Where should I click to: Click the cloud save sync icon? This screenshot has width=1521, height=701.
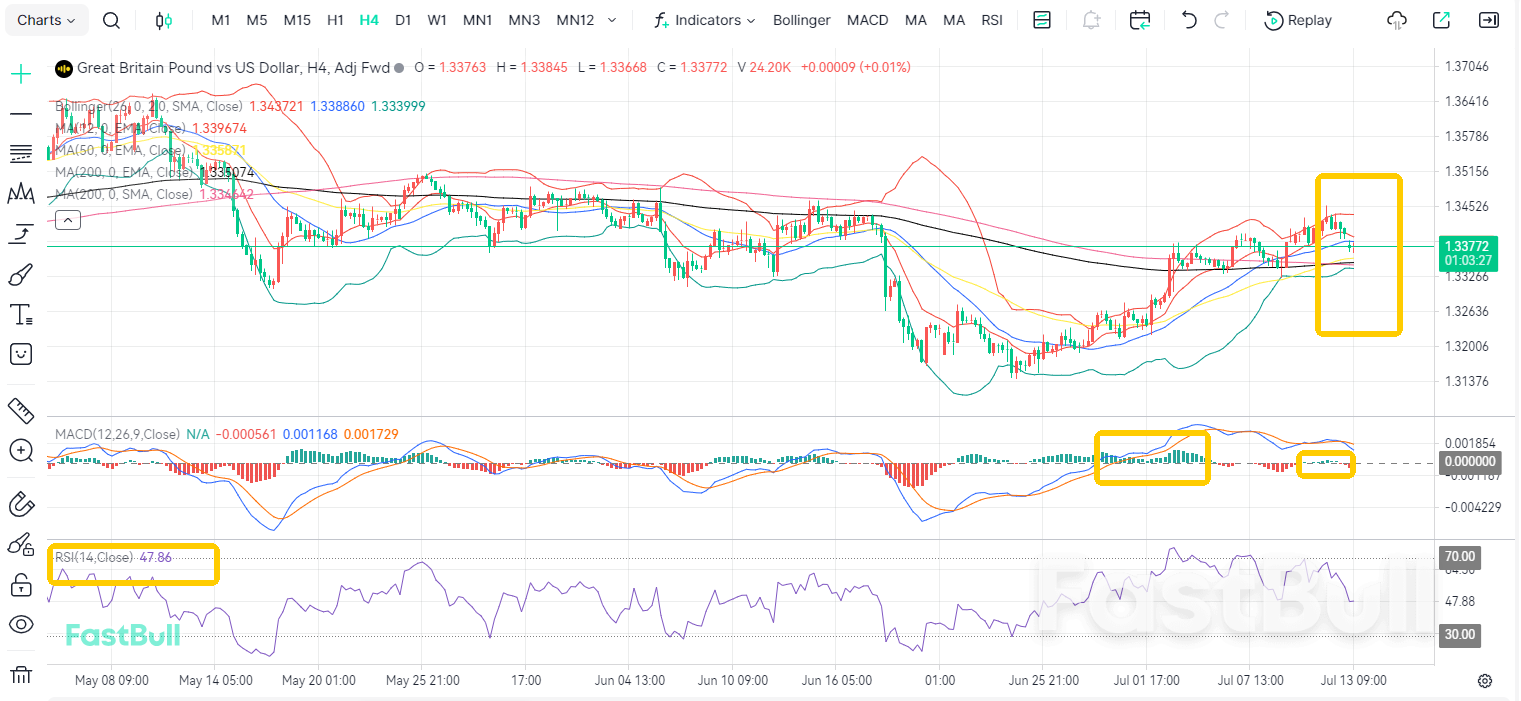[x=1397, y=20]
